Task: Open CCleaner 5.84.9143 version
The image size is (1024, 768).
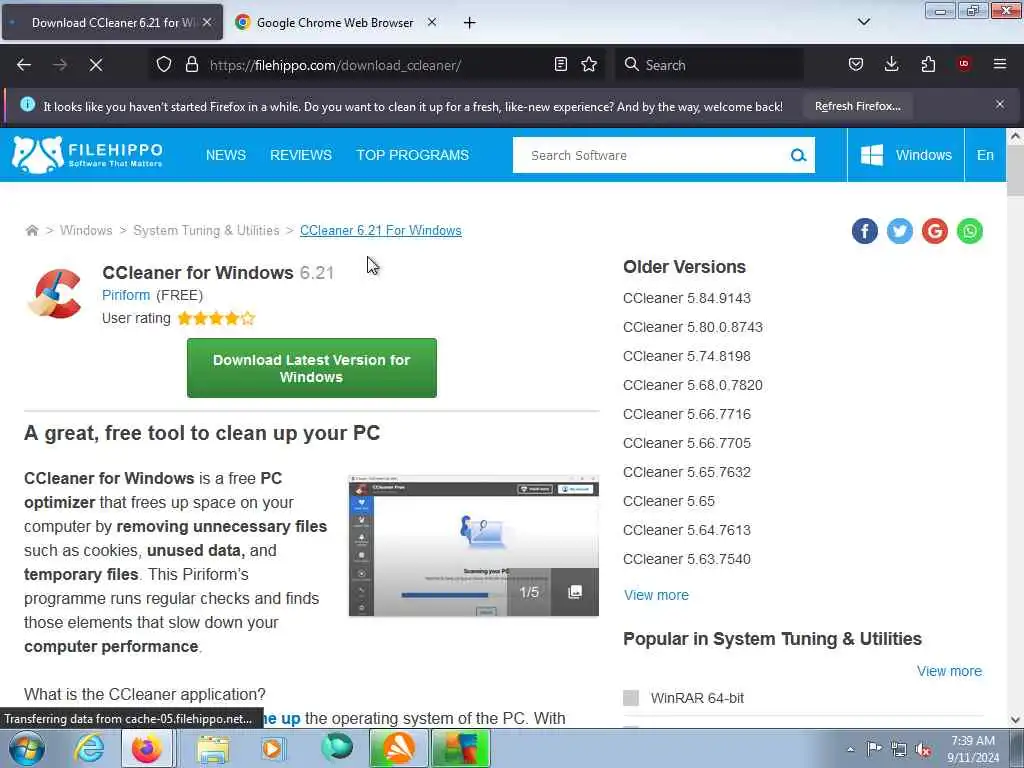Action: point(687,298)
